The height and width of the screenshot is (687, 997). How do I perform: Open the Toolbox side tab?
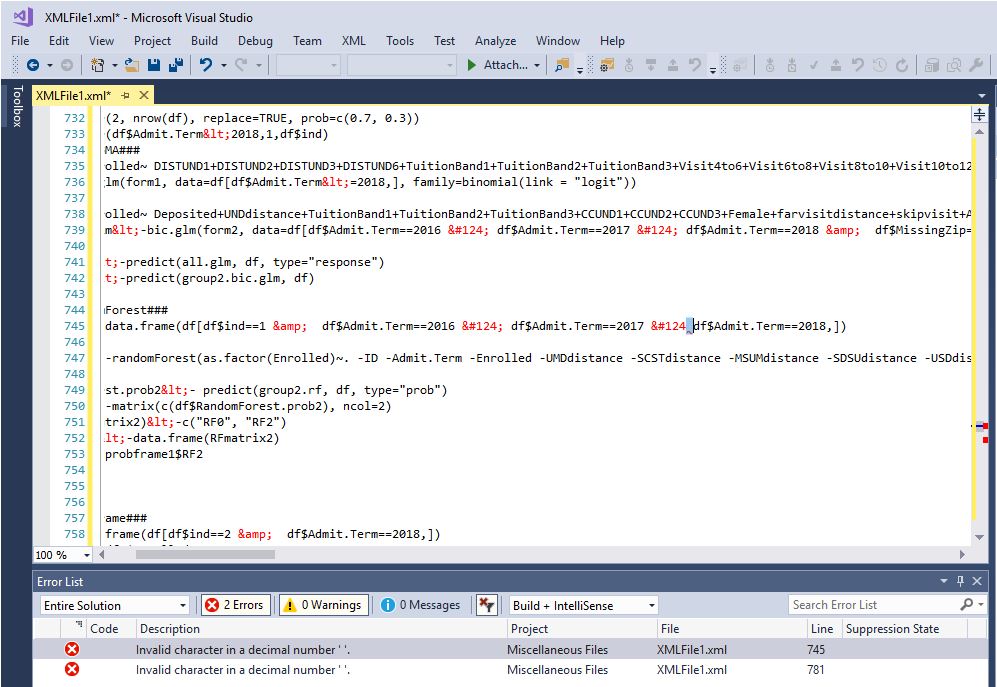[17, 106]
